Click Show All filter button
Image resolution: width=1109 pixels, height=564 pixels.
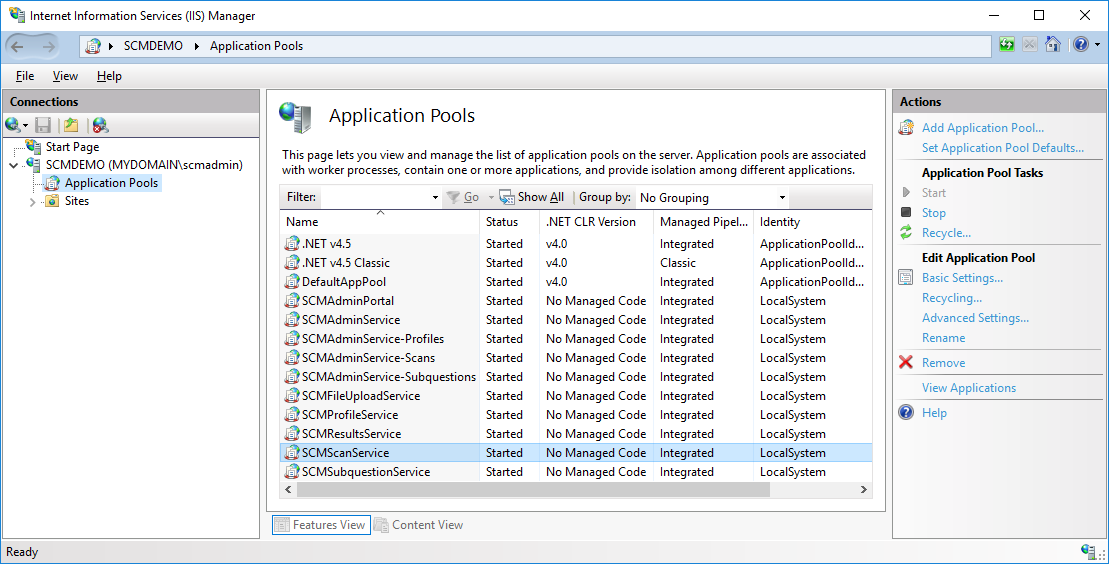pos(532,198)
